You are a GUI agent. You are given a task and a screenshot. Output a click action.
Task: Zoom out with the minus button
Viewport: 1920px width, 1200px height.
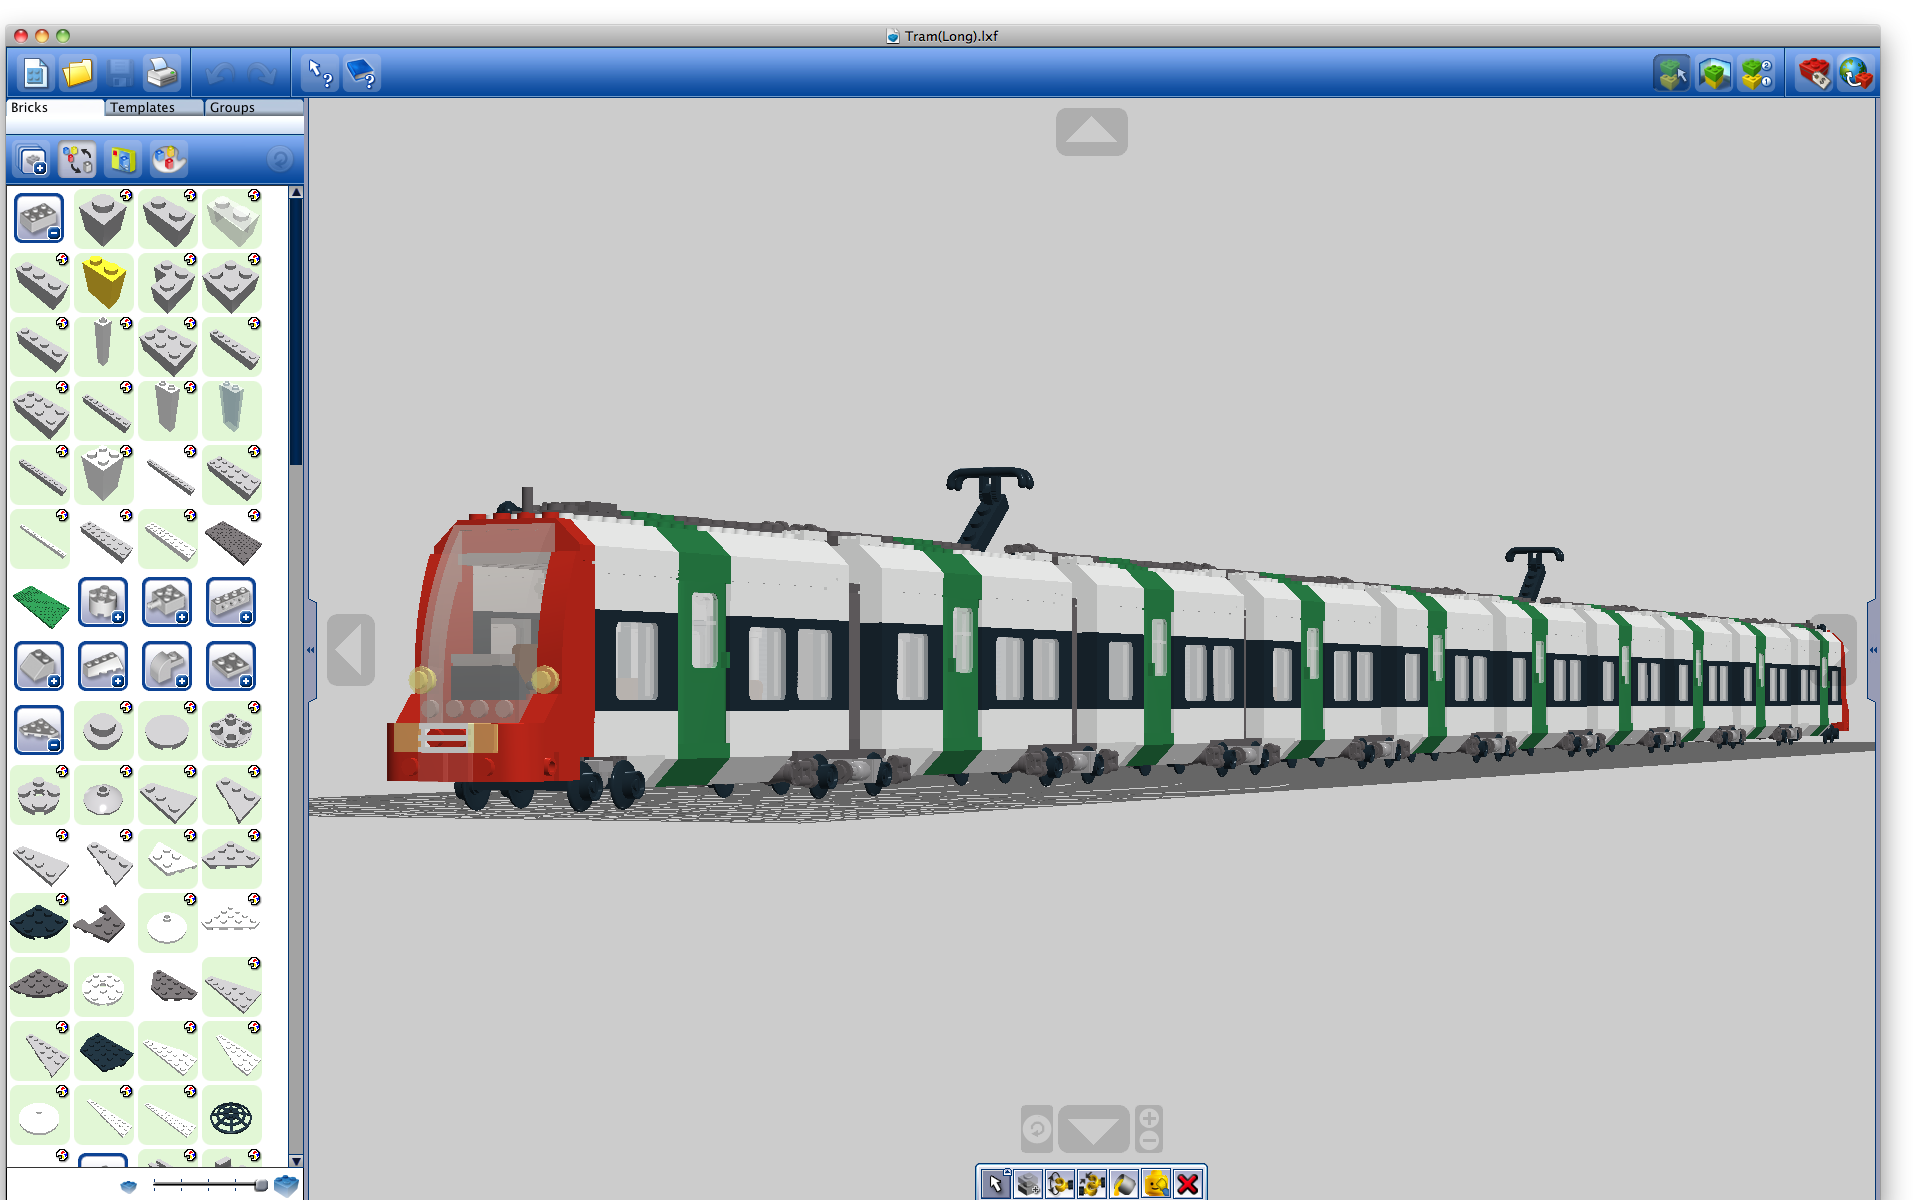pos(1149,1141)
